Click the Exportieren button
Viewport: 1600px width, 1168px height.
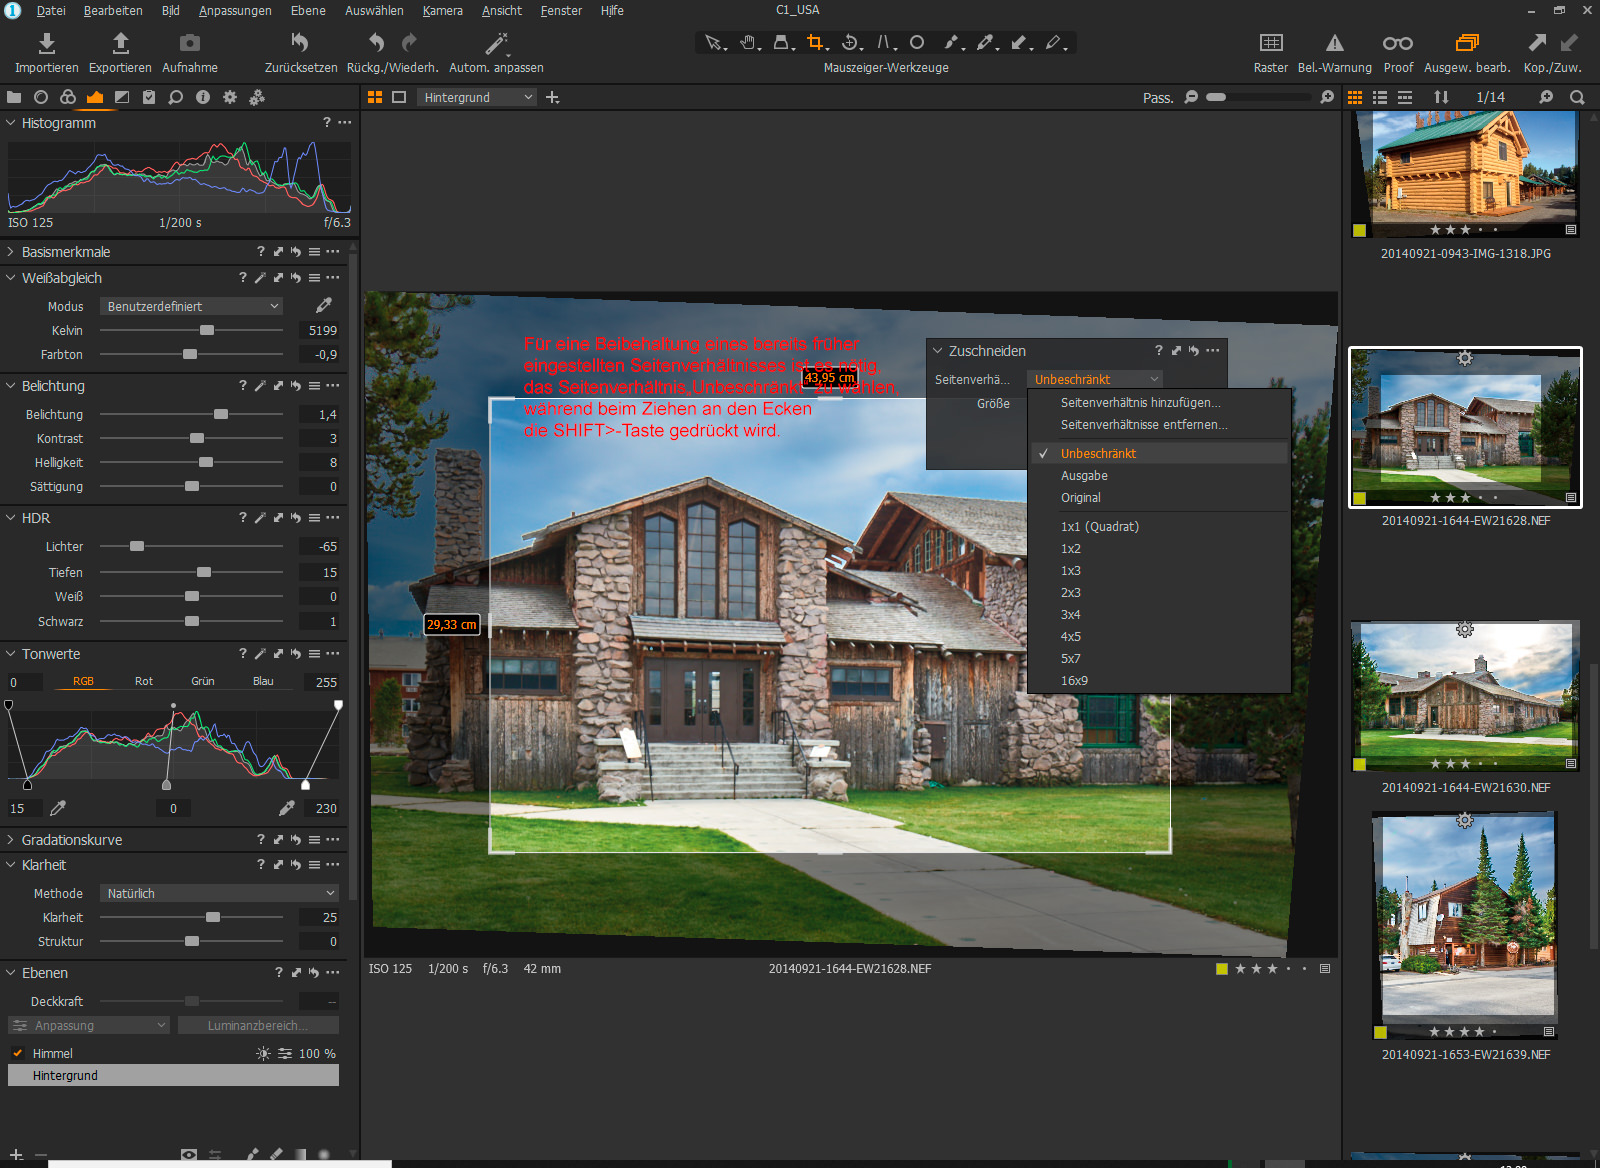pos(120,53)
